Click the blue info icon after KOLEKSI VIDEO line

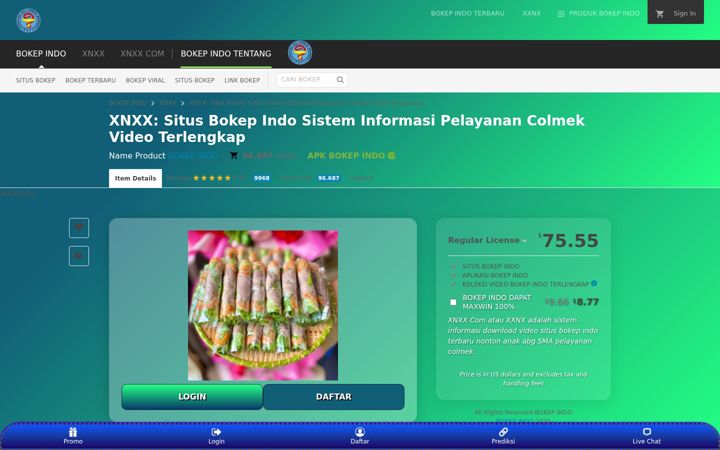pyautogui.click(x=594, y=283)
